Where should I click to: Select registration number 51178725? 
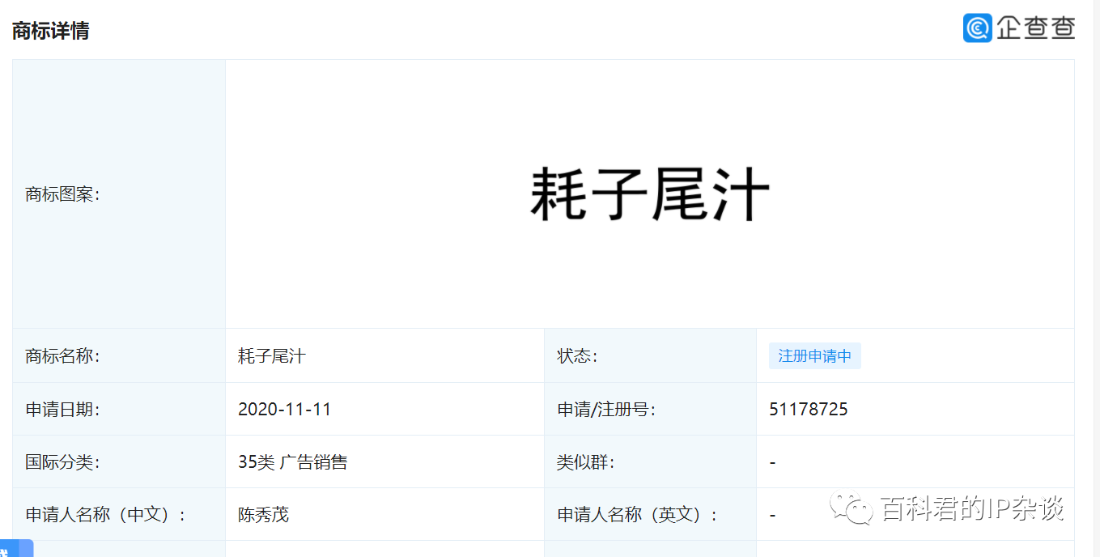click(808, 409)
